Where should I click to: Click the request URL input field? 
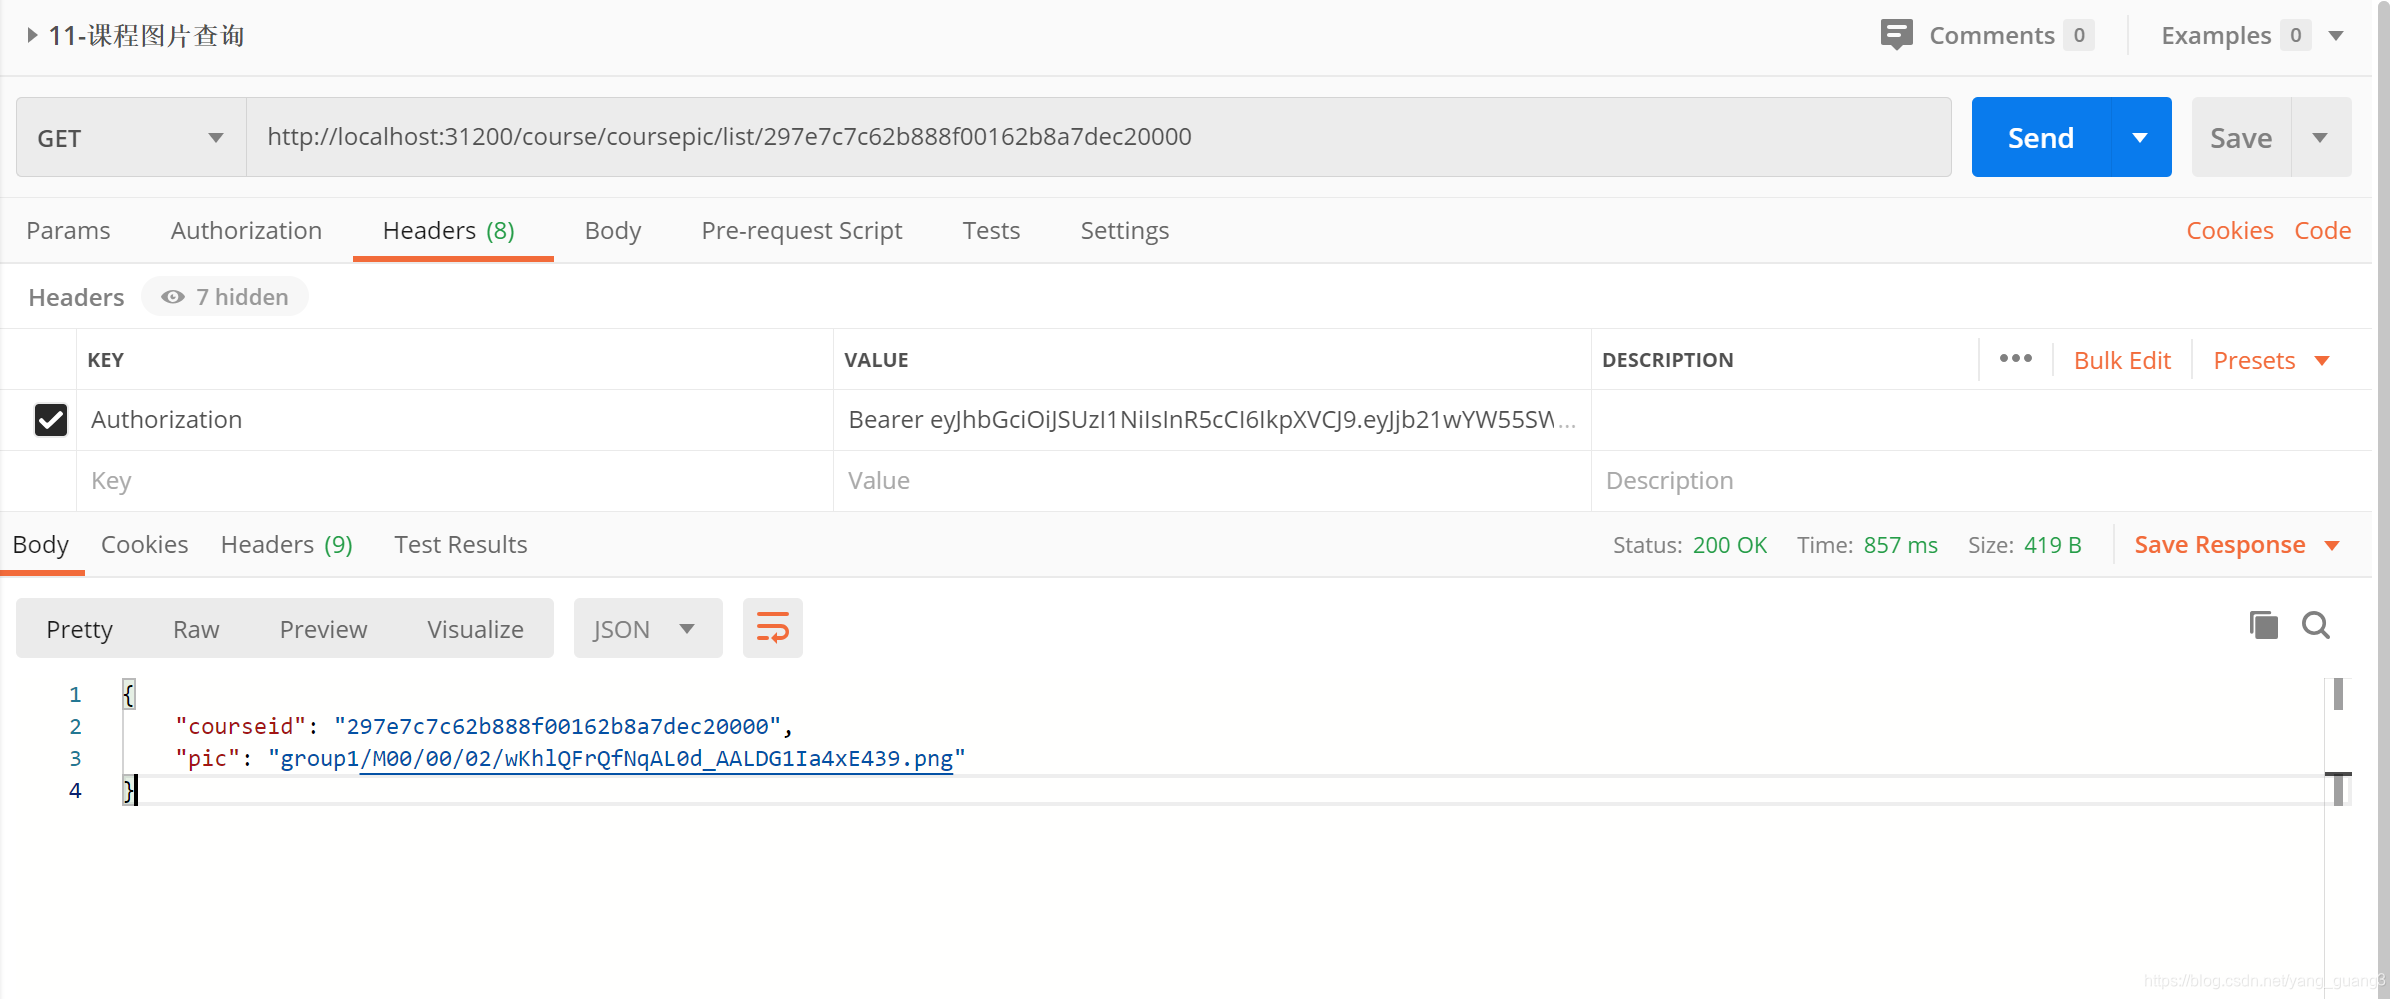(1097, 137)
